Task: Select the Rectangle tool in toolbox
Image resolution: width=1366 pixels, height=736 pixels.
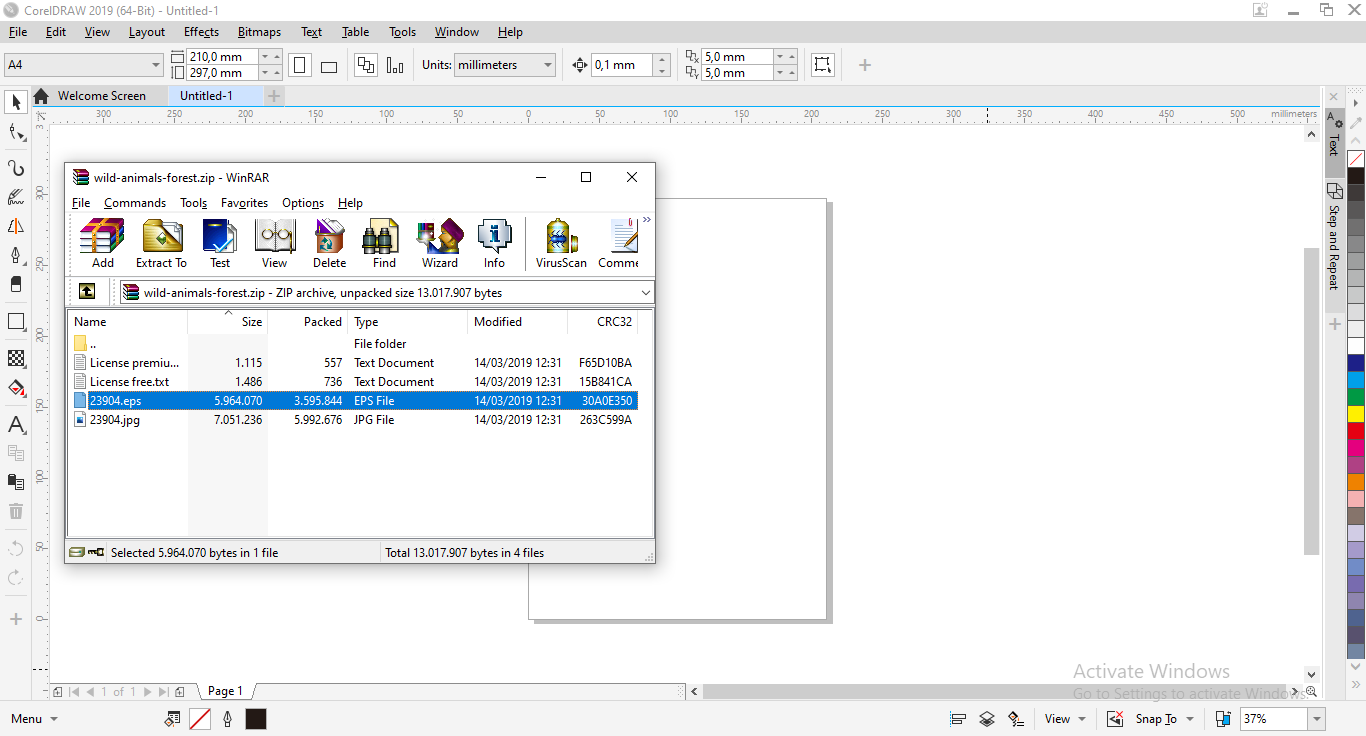Action: point(16,322)
